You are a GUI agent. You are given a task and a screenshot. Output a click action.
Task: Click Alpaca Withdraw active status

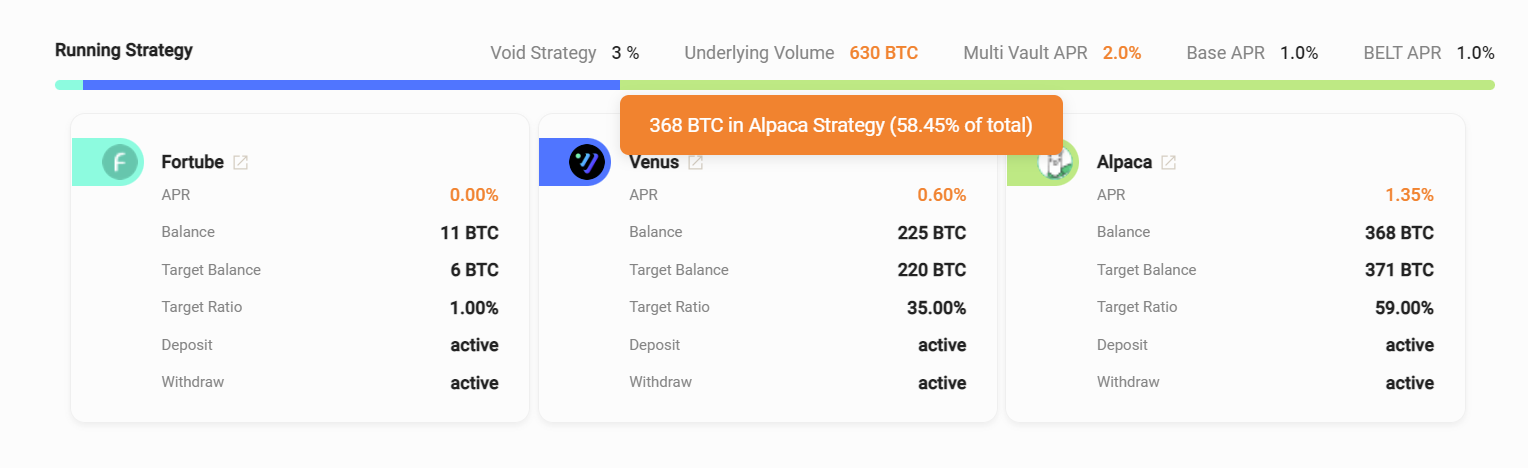(x=1409, y=383)
